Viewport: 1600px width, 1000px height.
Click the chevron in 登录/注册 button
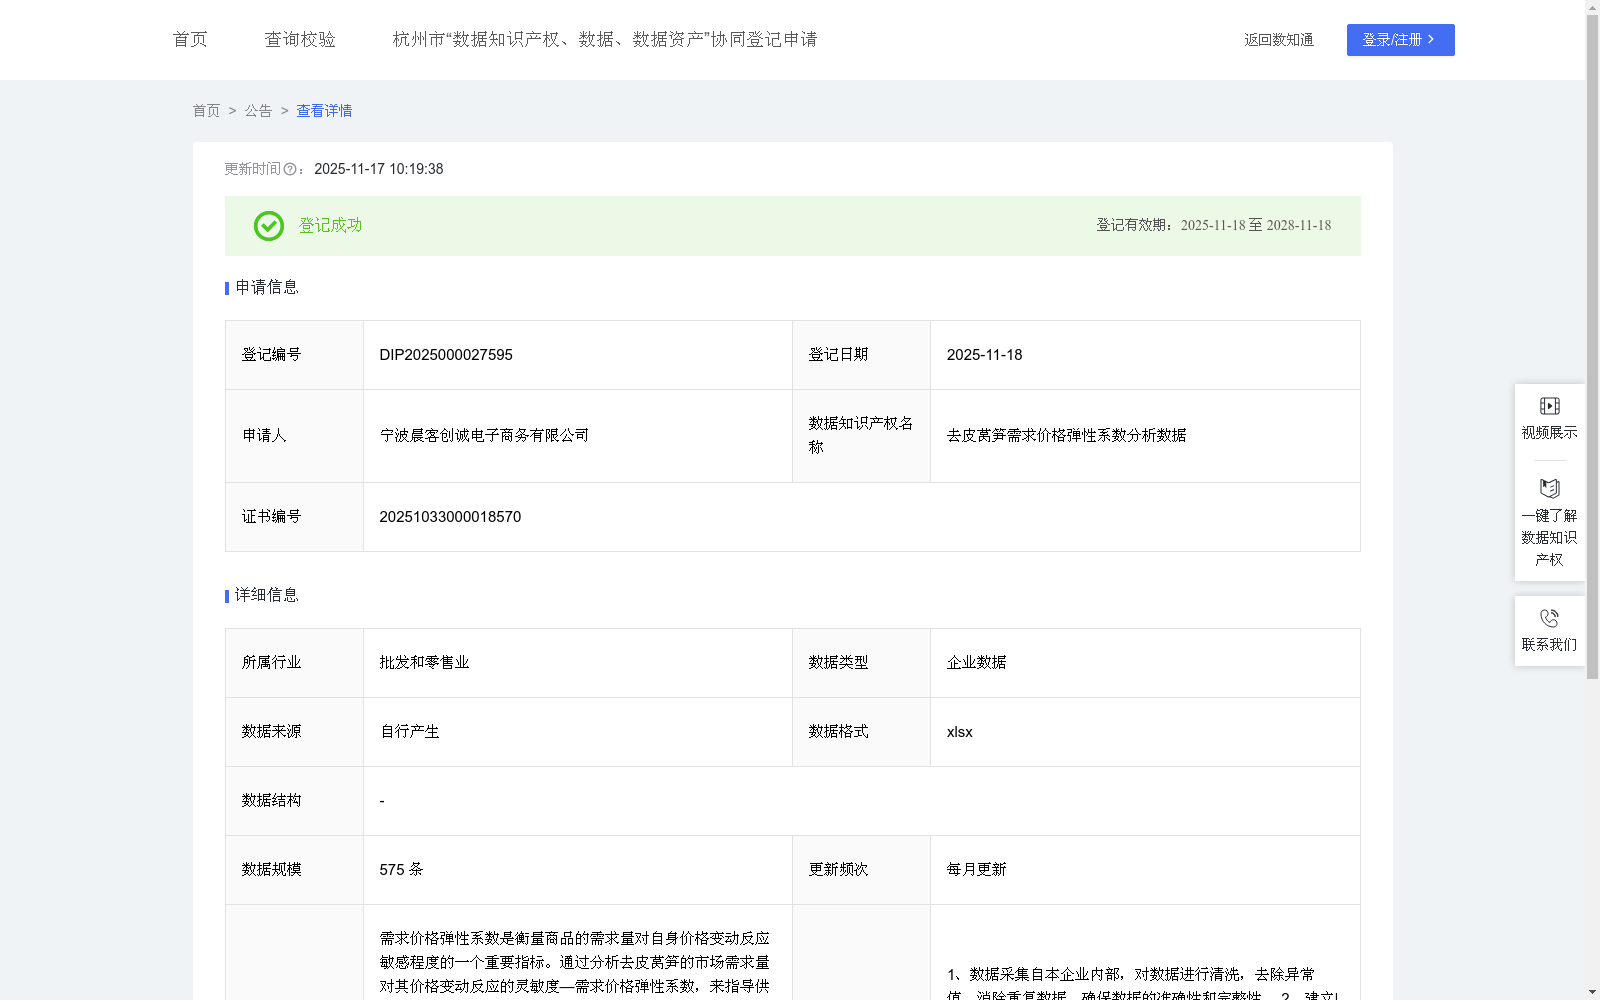(1431, 39)
